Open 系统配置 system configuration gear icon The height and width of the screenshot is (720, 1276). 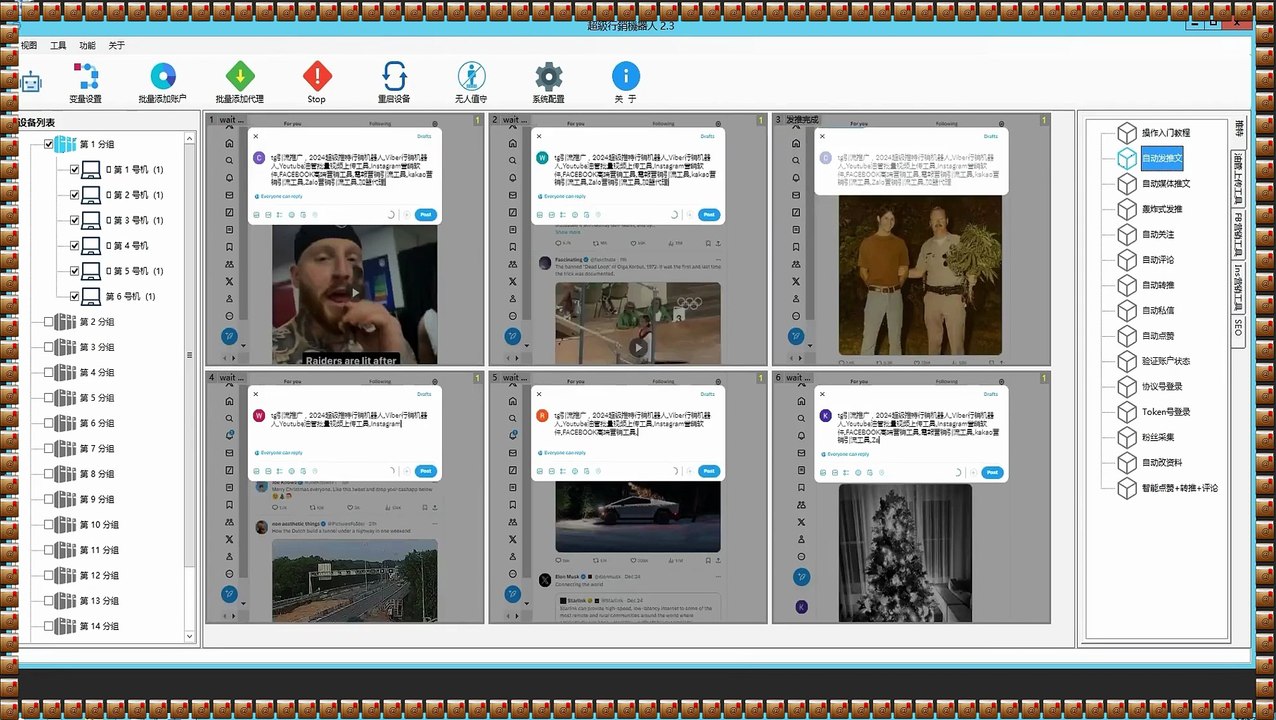pos(548,76)
